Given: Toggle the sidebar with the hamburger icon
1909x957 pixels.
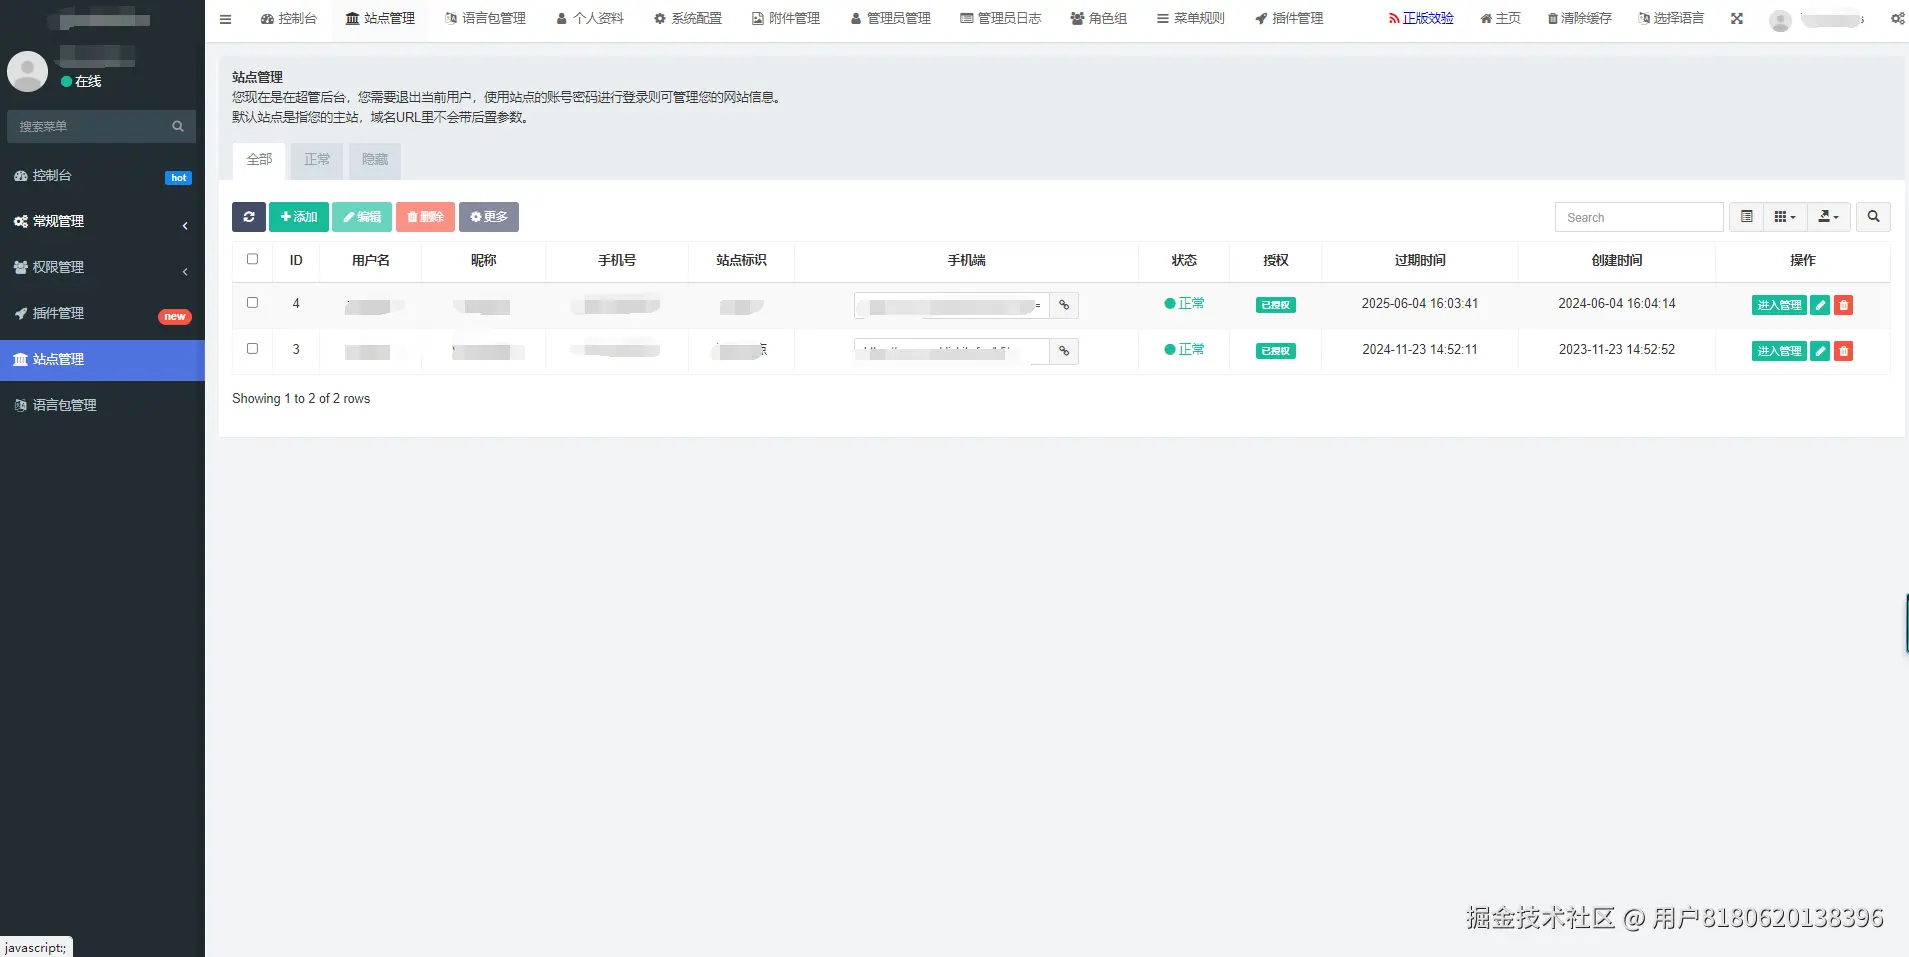Looking at the screenshot, I should pos(225,19).
